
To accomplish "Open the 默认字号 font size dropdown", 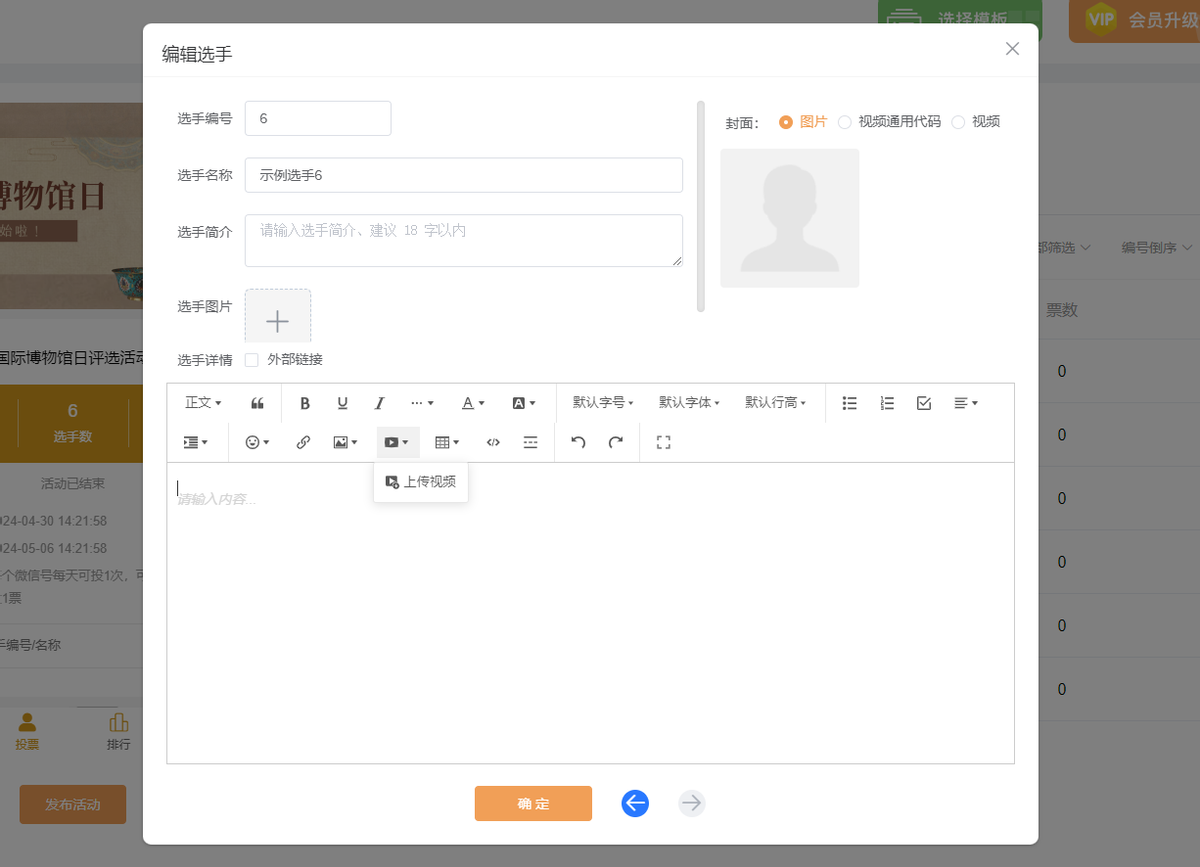I will pos(603,403).
